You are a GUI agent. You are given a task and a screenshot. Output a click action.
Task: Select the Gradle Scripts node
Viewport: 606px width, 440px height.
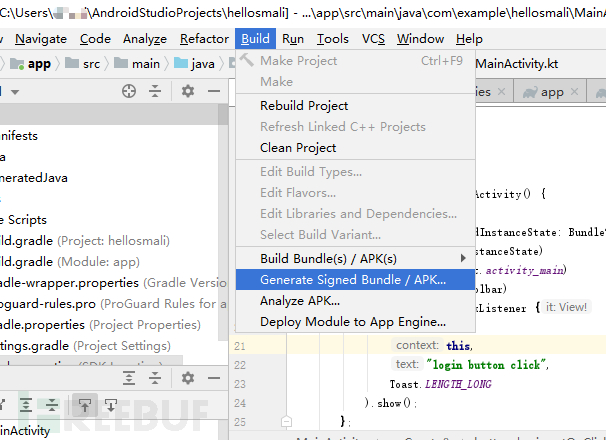coord(23,220)
